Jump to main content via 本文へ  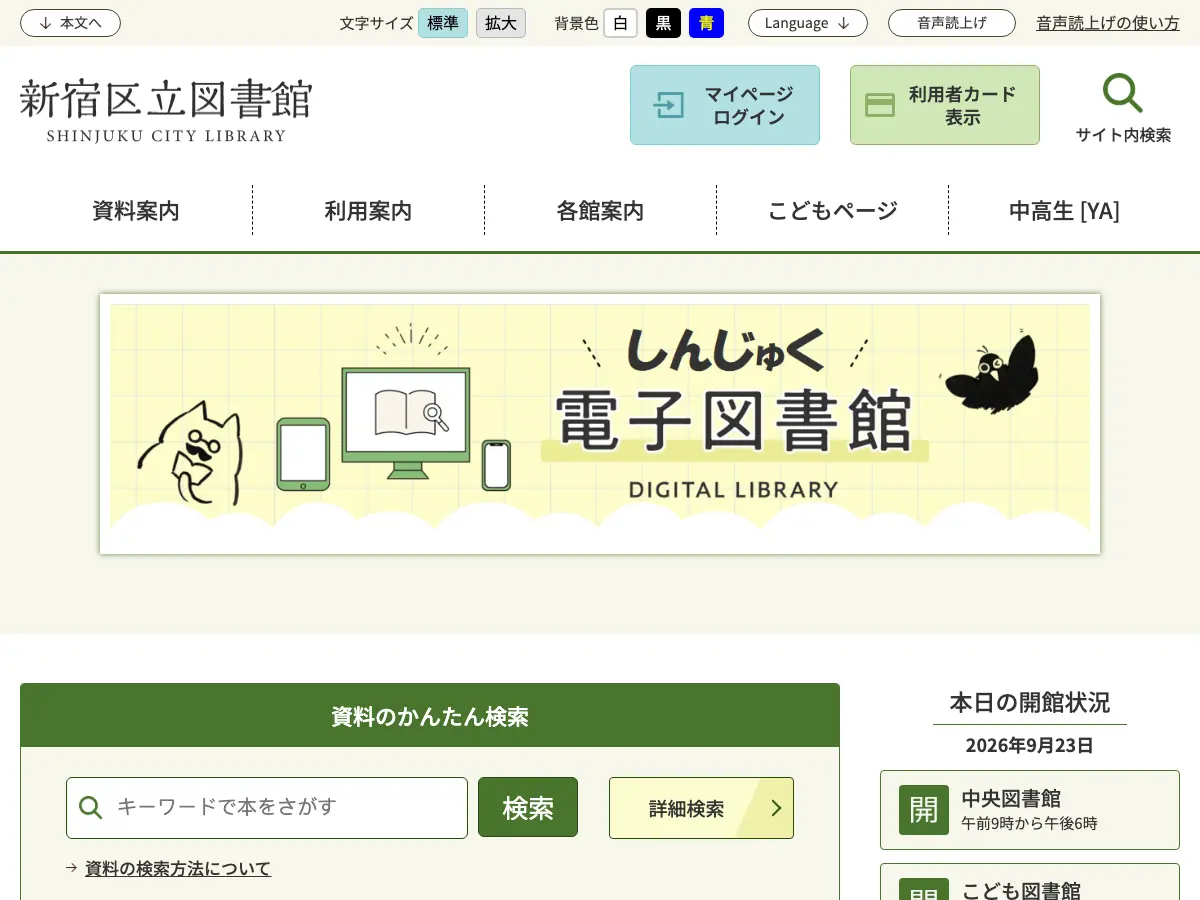tap(70, 23)
